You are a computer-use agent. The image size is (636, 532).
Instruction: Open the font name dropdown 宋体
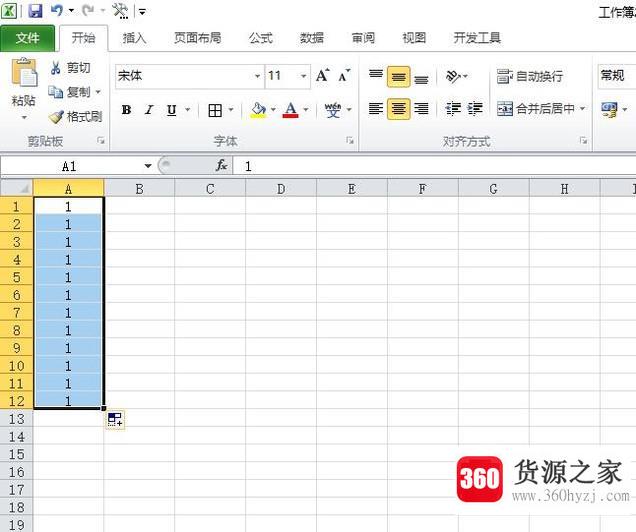point(257,76)
